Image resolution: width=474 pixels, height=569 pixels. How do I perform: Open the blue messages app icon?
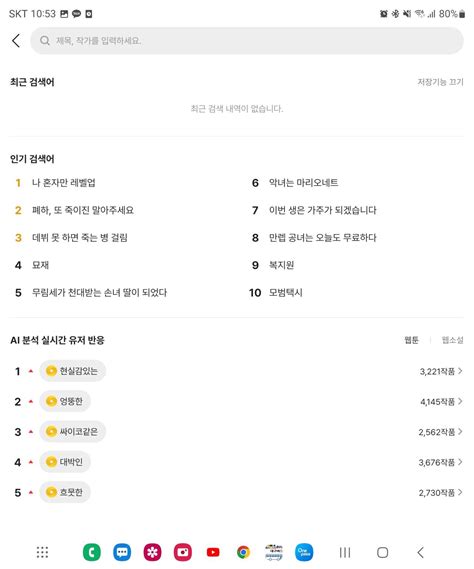coord(122,552)
